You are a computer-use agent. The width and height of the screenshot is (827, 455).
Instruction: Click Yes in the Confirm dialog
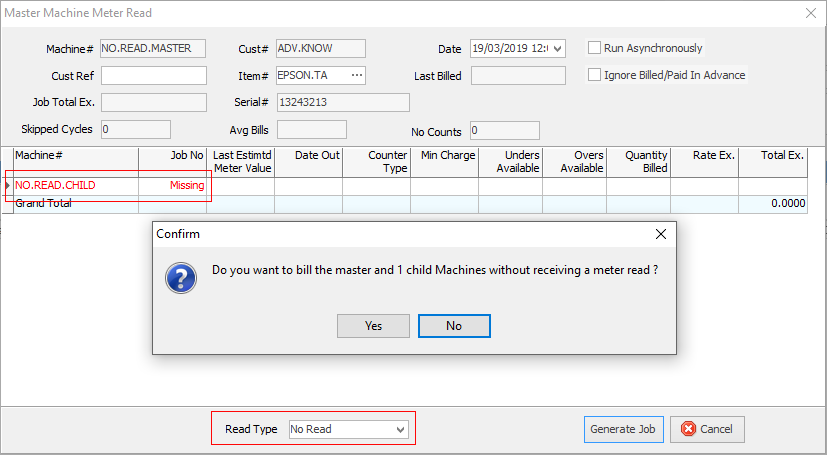373,326
